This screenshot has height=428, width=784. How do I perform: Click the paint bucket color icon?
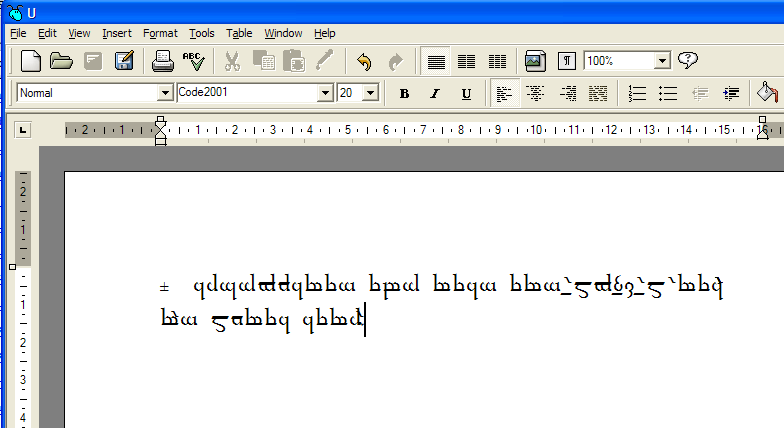(766, 93)
